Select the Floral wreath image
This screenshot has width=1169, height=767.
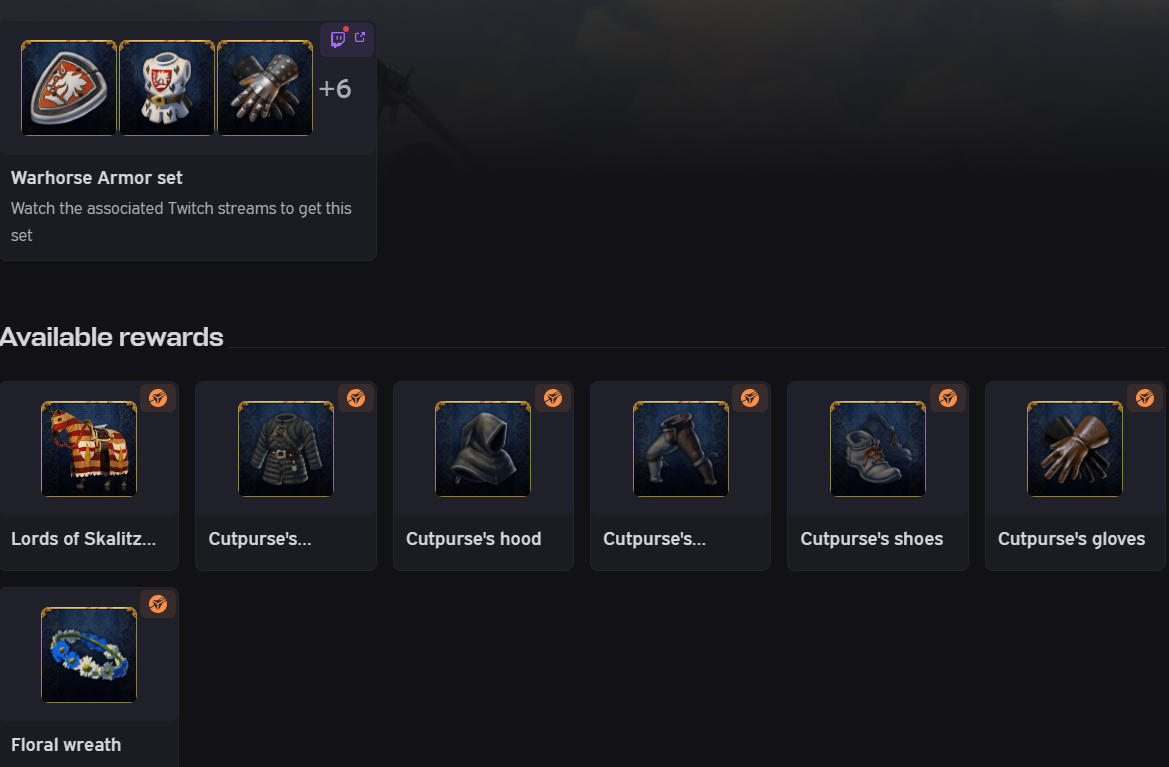coord(89,655)
